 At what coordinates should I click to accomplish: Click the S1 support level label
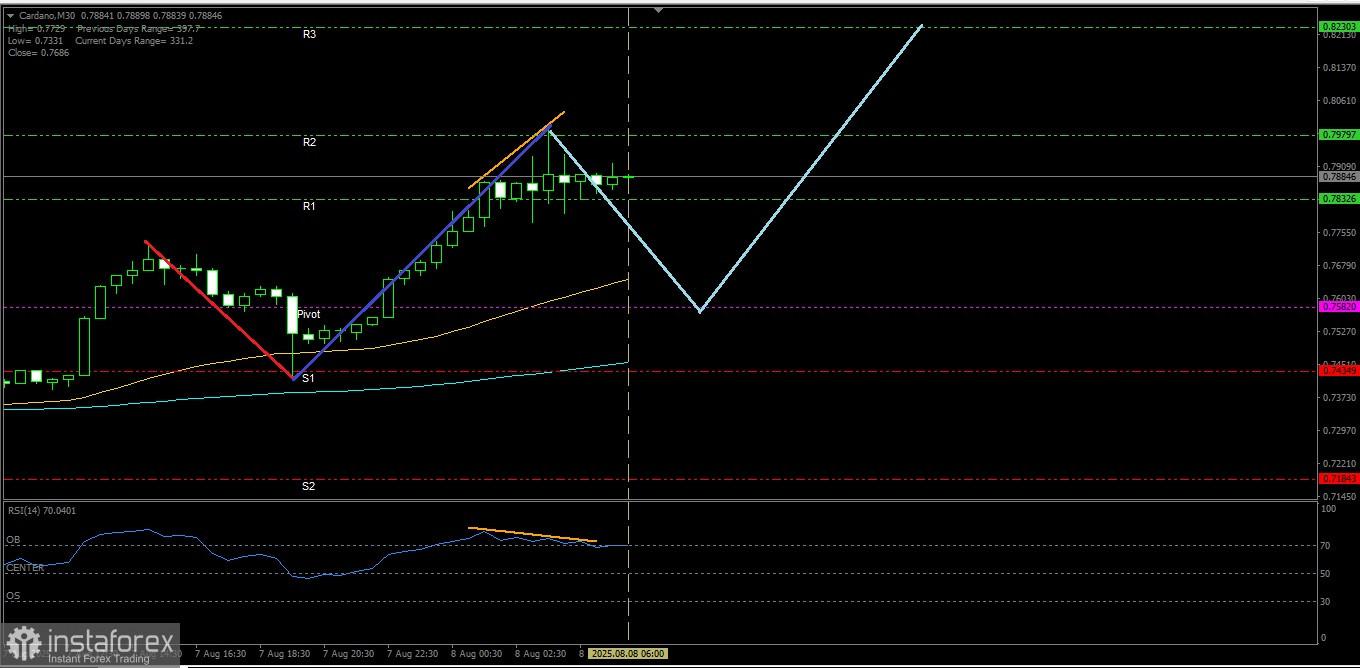(309, 379)
